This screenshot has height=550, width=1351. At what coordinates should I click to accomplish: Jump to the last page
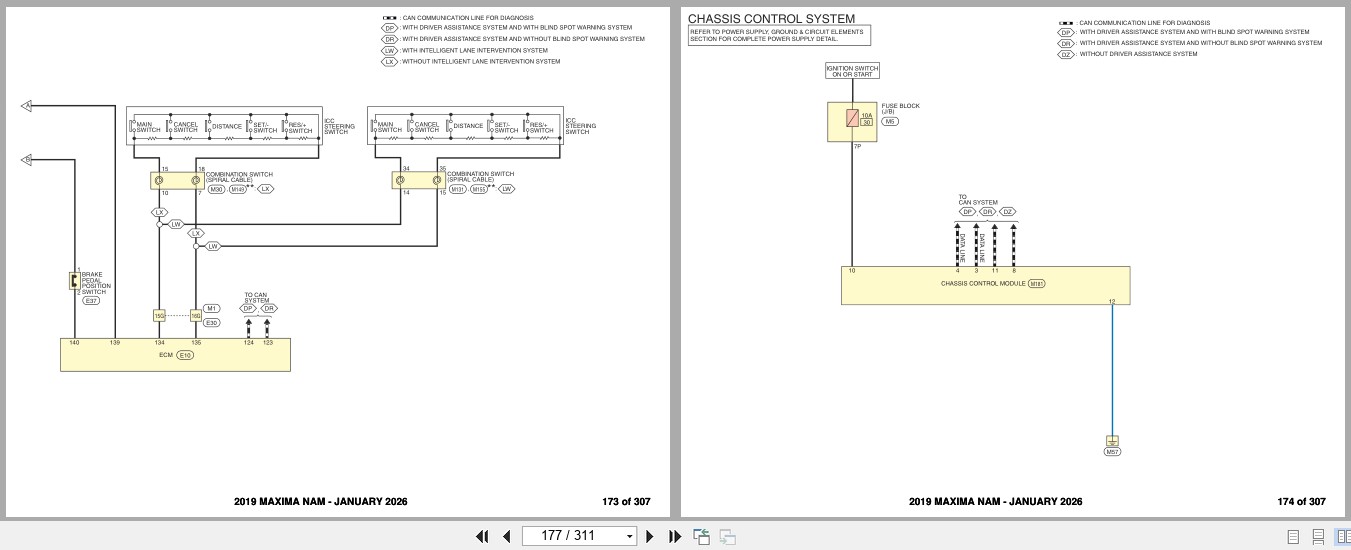tap(674, 536)
